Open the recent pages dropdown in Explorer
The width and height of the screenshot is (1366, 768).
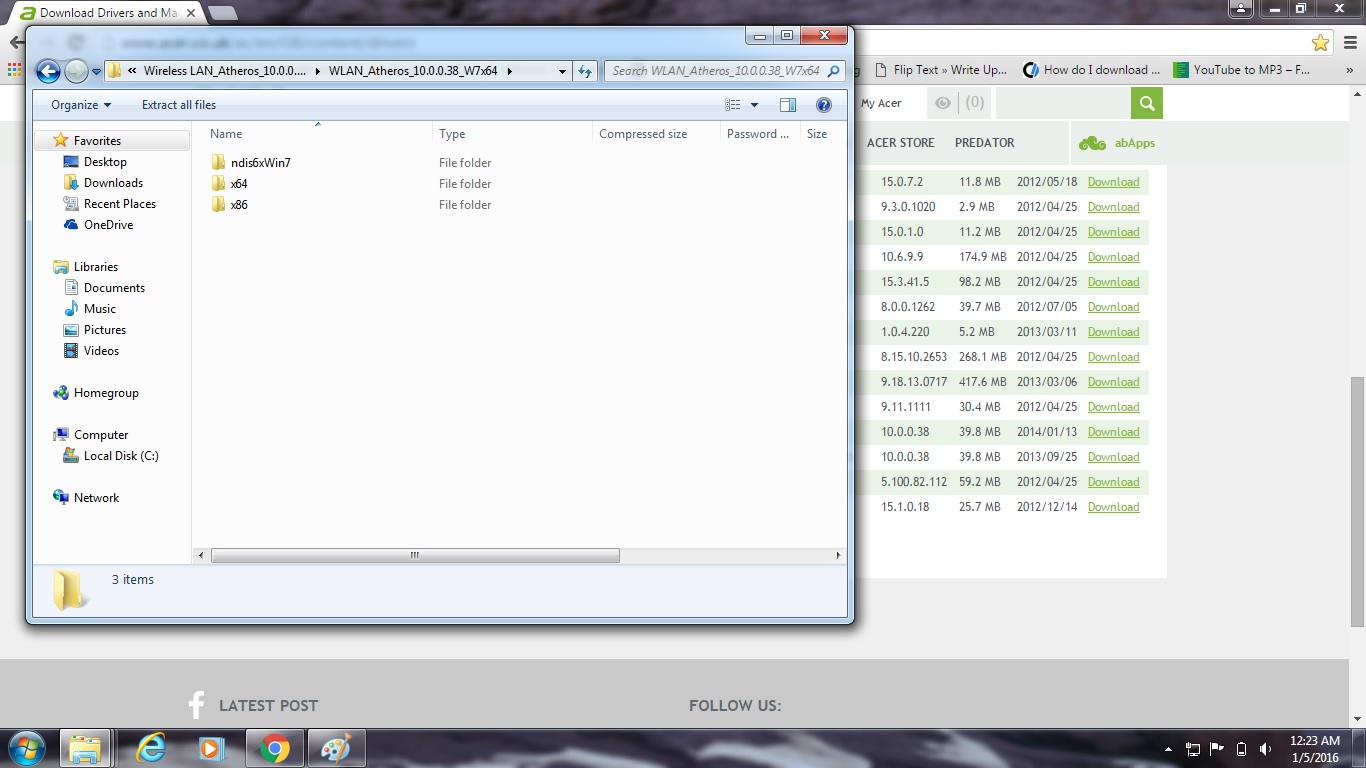96,71
